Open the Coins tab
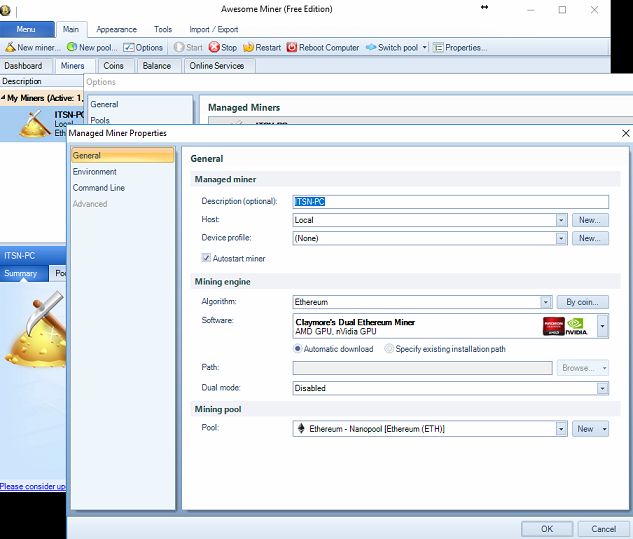 point(114,66)
